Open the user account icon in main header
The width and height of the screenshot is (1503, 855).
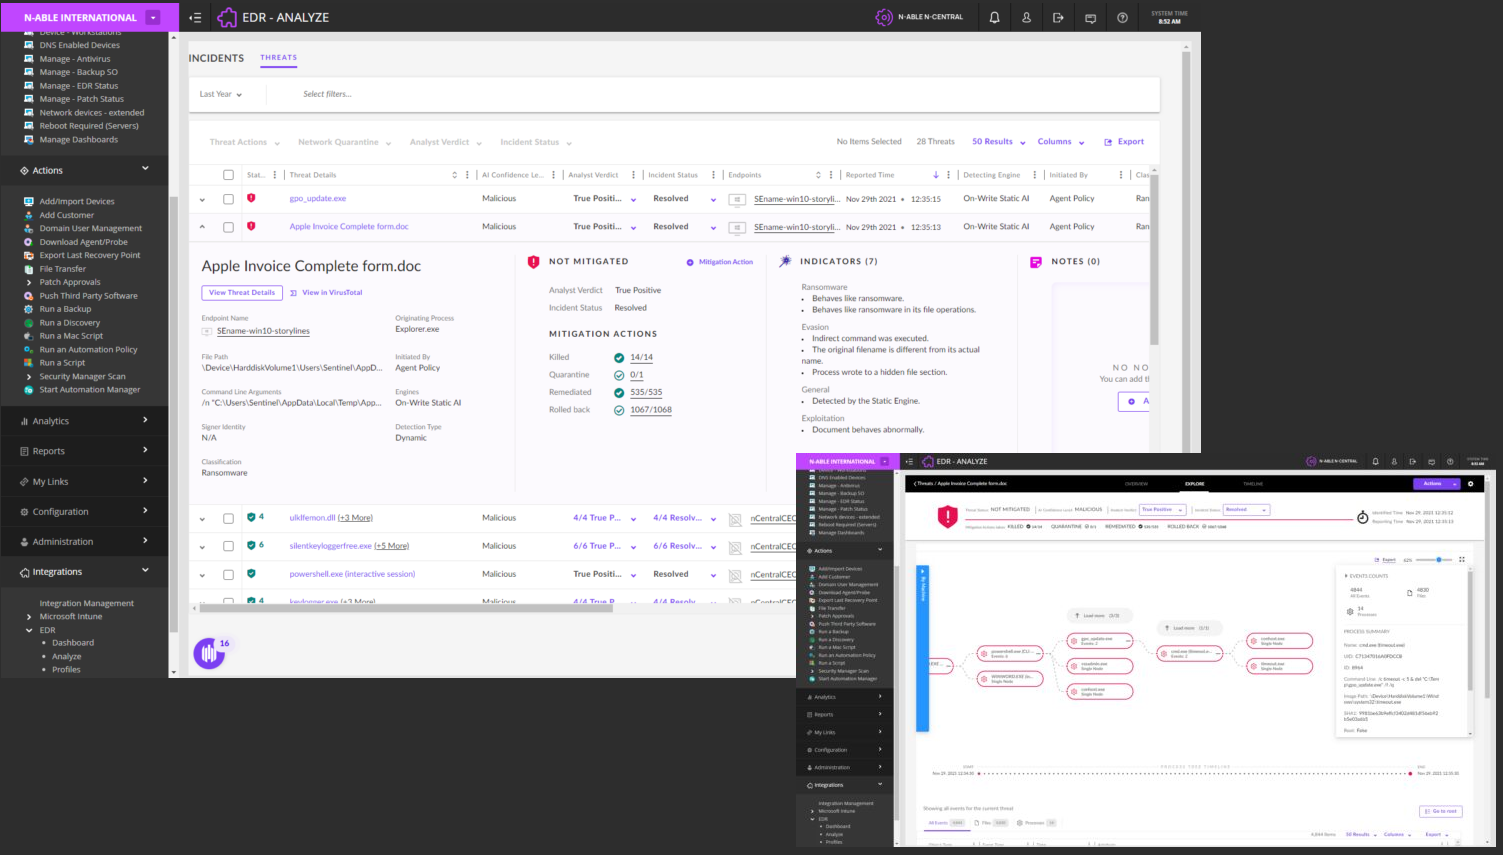pos(1026,18)
